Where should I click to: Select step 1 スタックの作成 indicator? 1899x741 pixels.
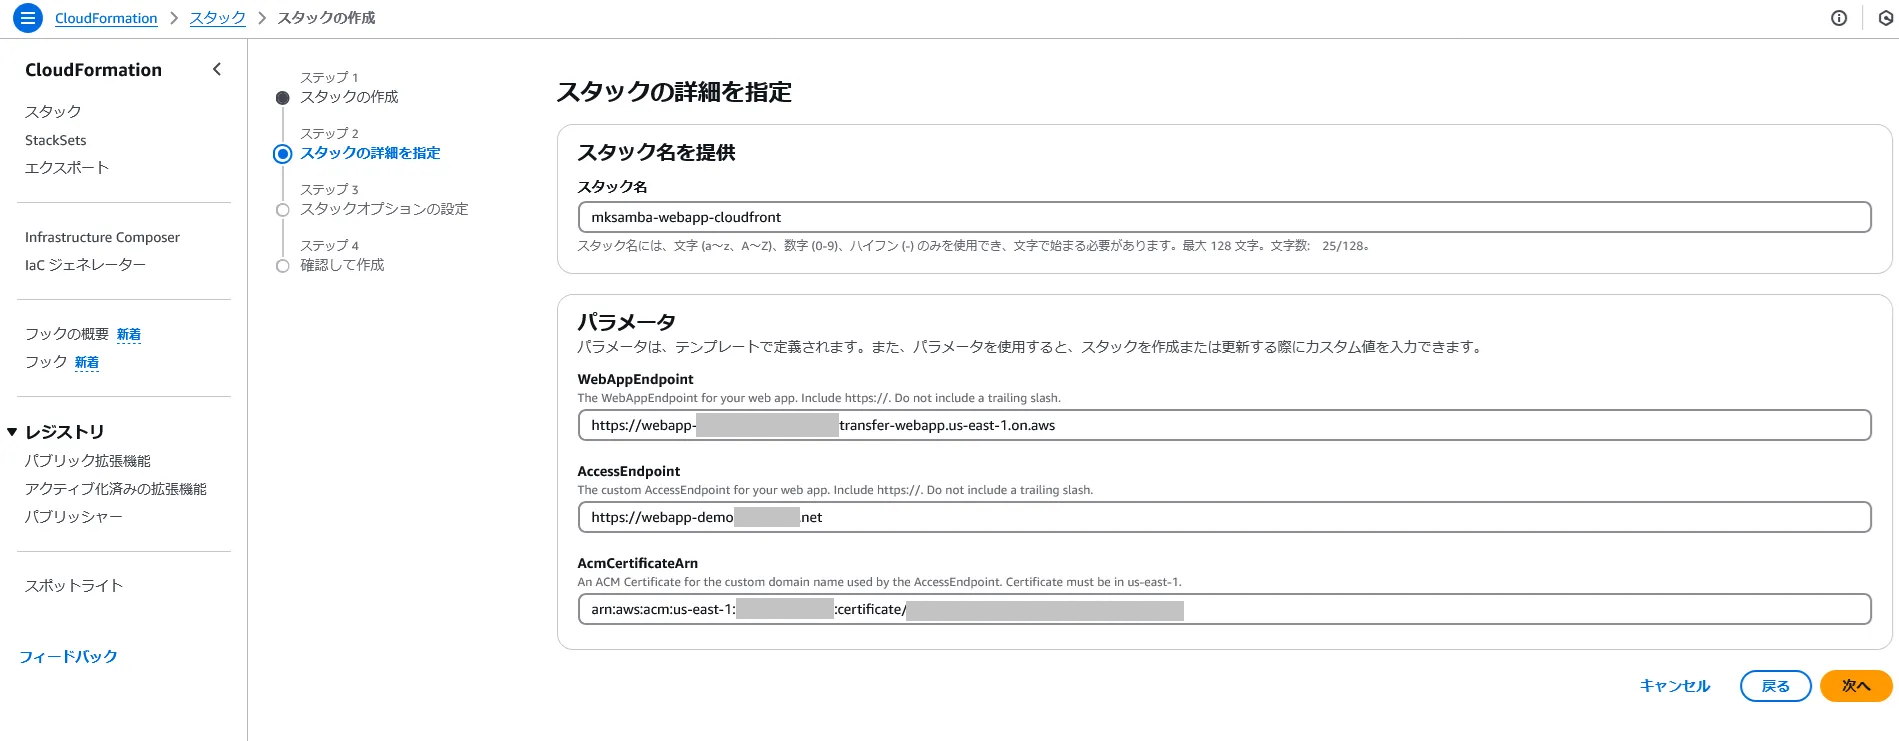click(x=282, y=98)
